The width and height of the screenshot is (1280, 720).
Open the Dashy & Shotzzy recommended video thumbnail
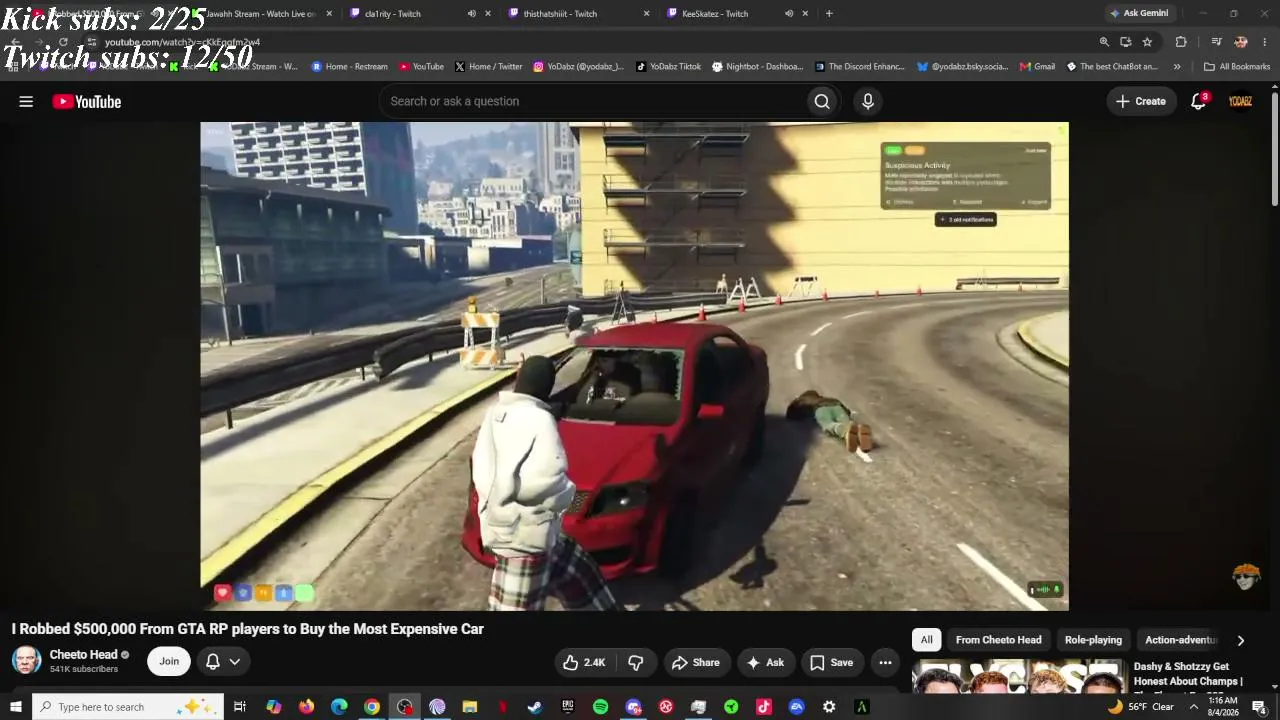[1018, 676]
